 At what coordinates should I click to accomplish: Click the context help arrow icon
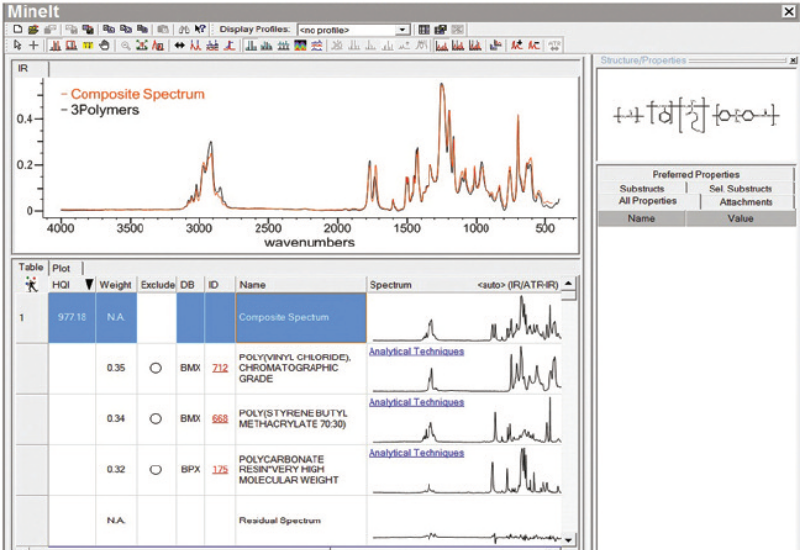(200, 30)
